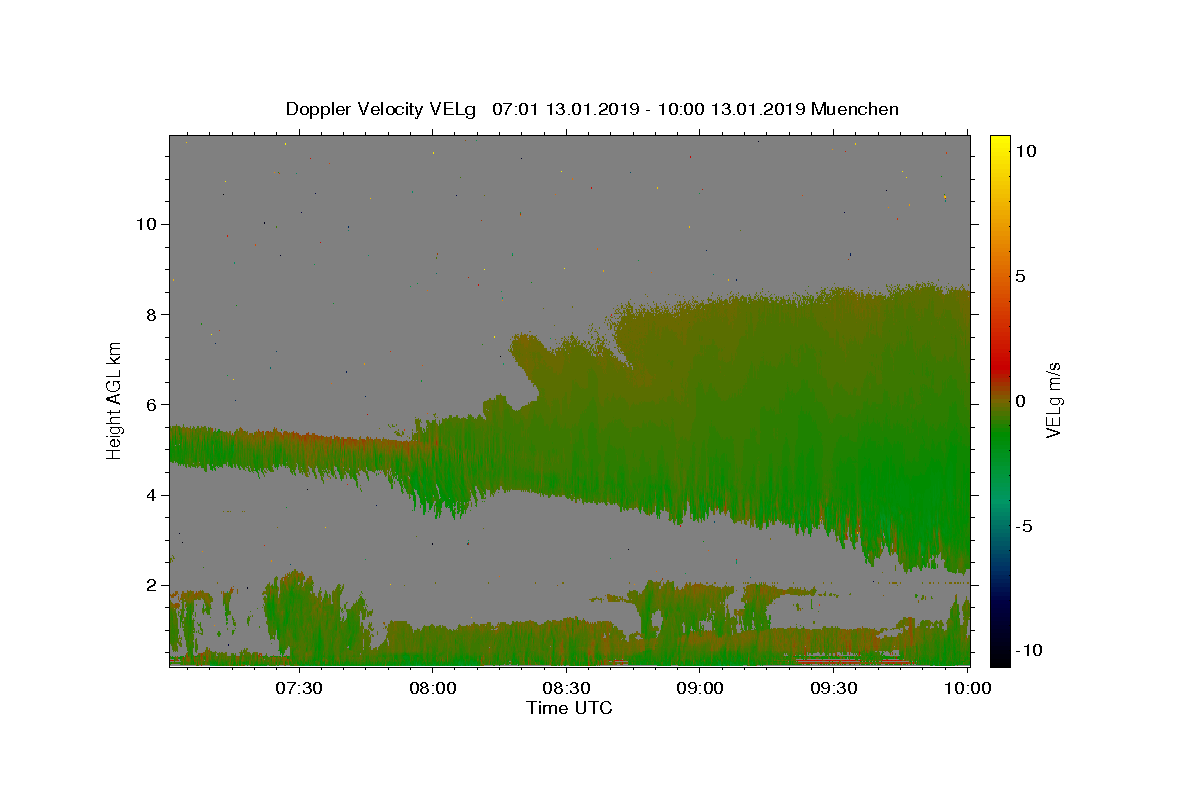This screenshot has width=1200, height=800.
Task: Click the colorbar value 10 label
Action: point(1025,151)
